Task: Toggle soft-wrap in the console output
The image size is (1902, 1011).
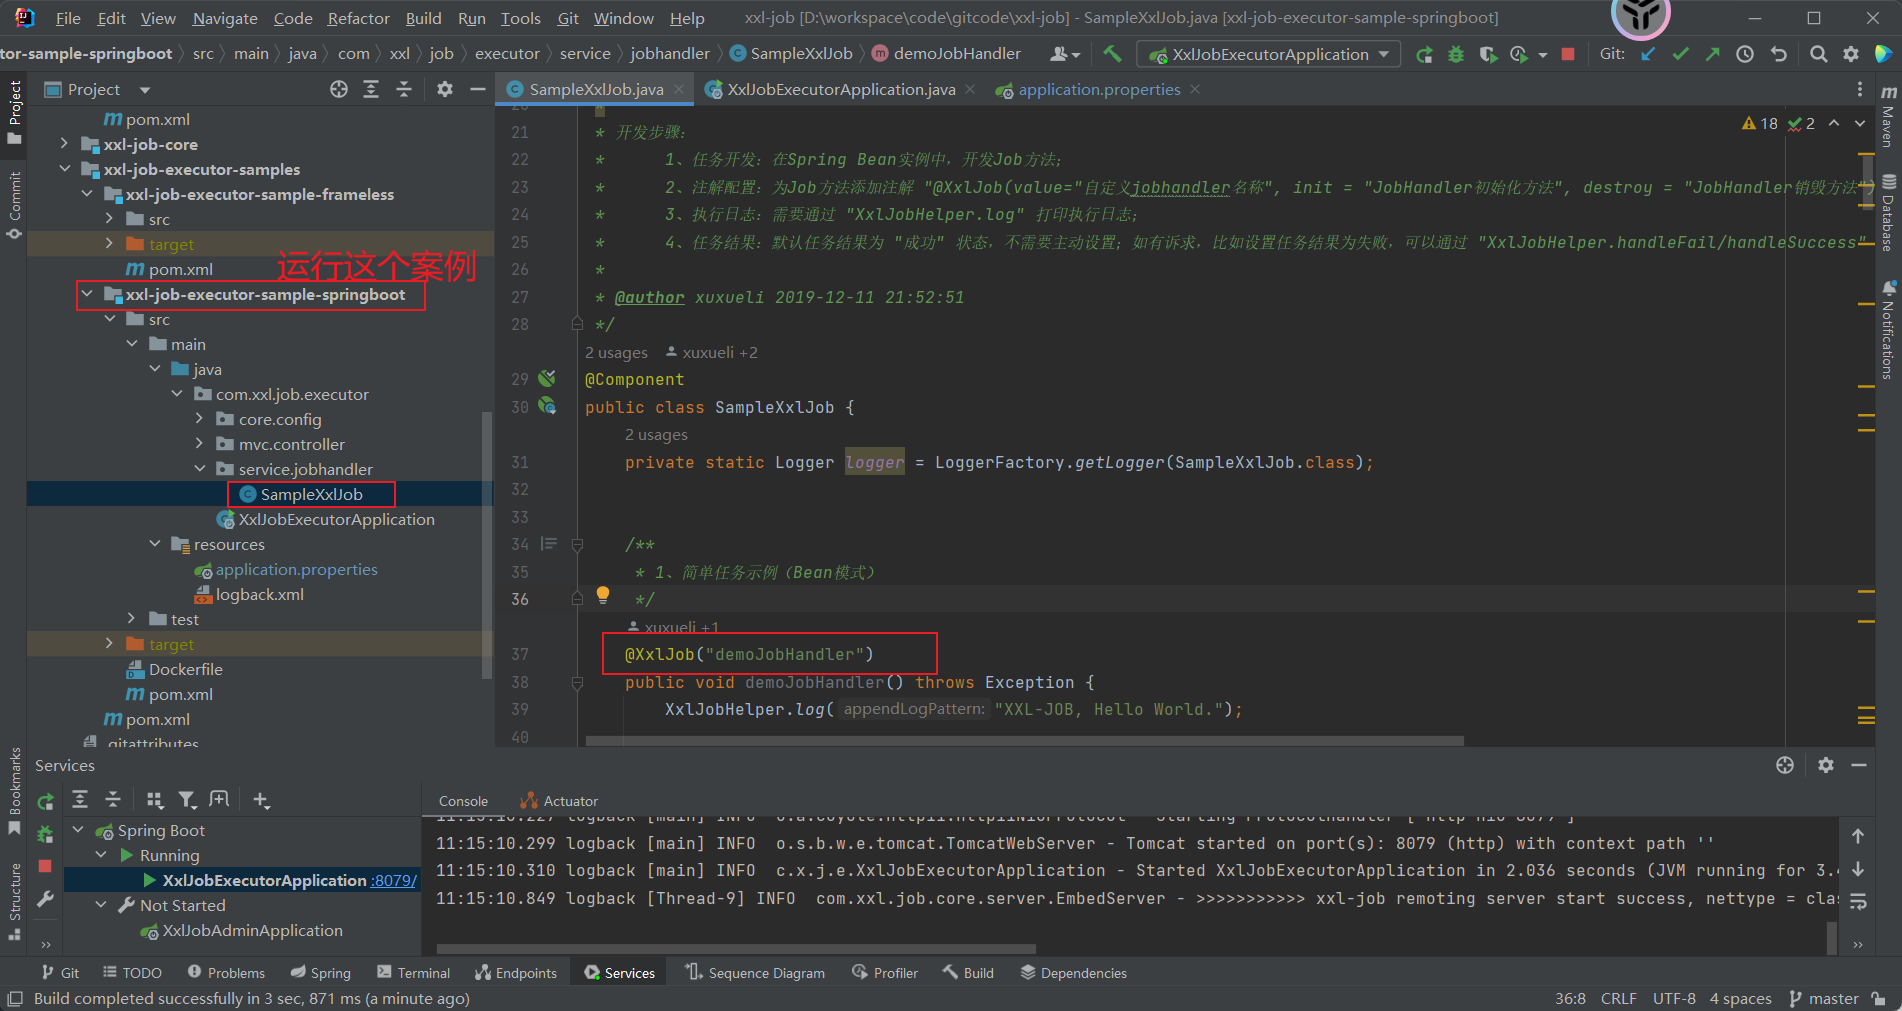Action: (1858, 902)
